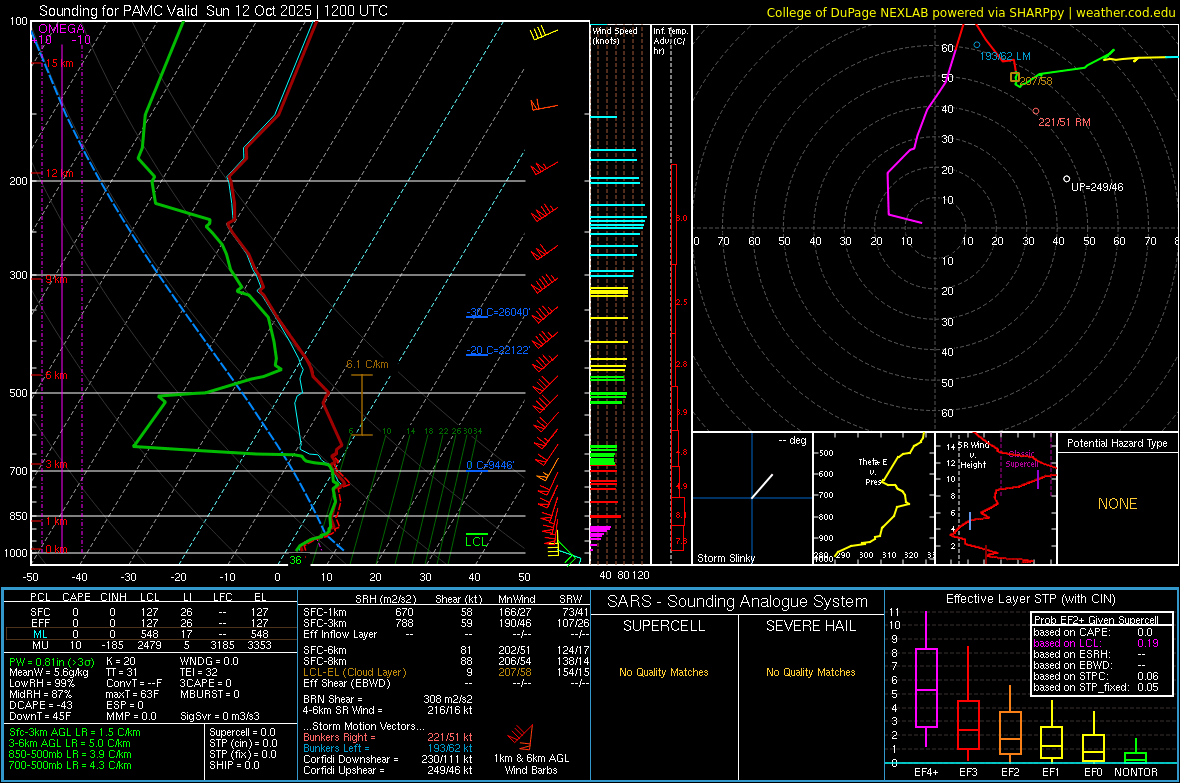Click the 15 km height marker
1180x783 pixels.
[59, 63]
